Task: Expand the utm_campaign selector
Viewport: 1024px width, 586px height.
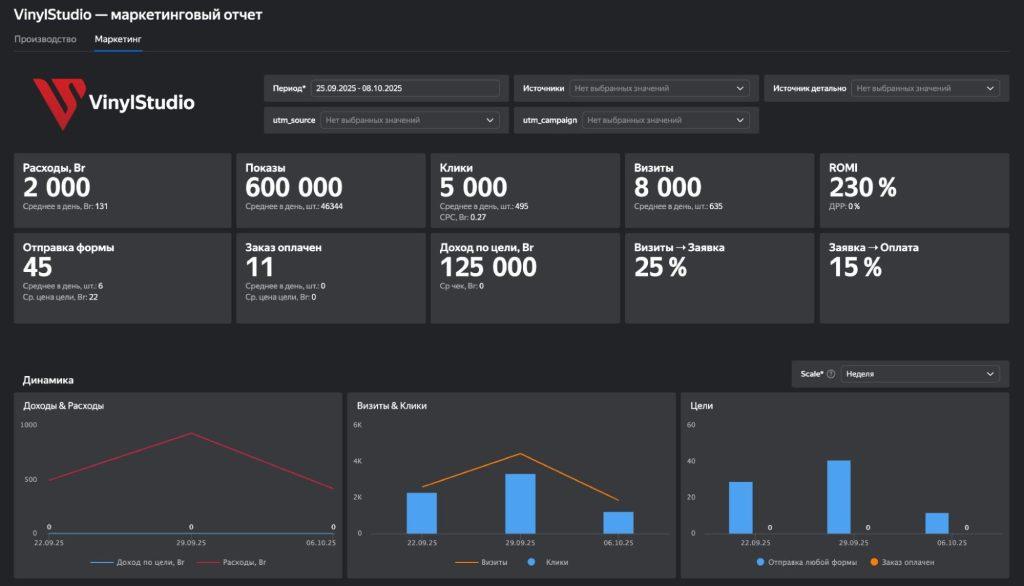Action: [x=665, y=120]
